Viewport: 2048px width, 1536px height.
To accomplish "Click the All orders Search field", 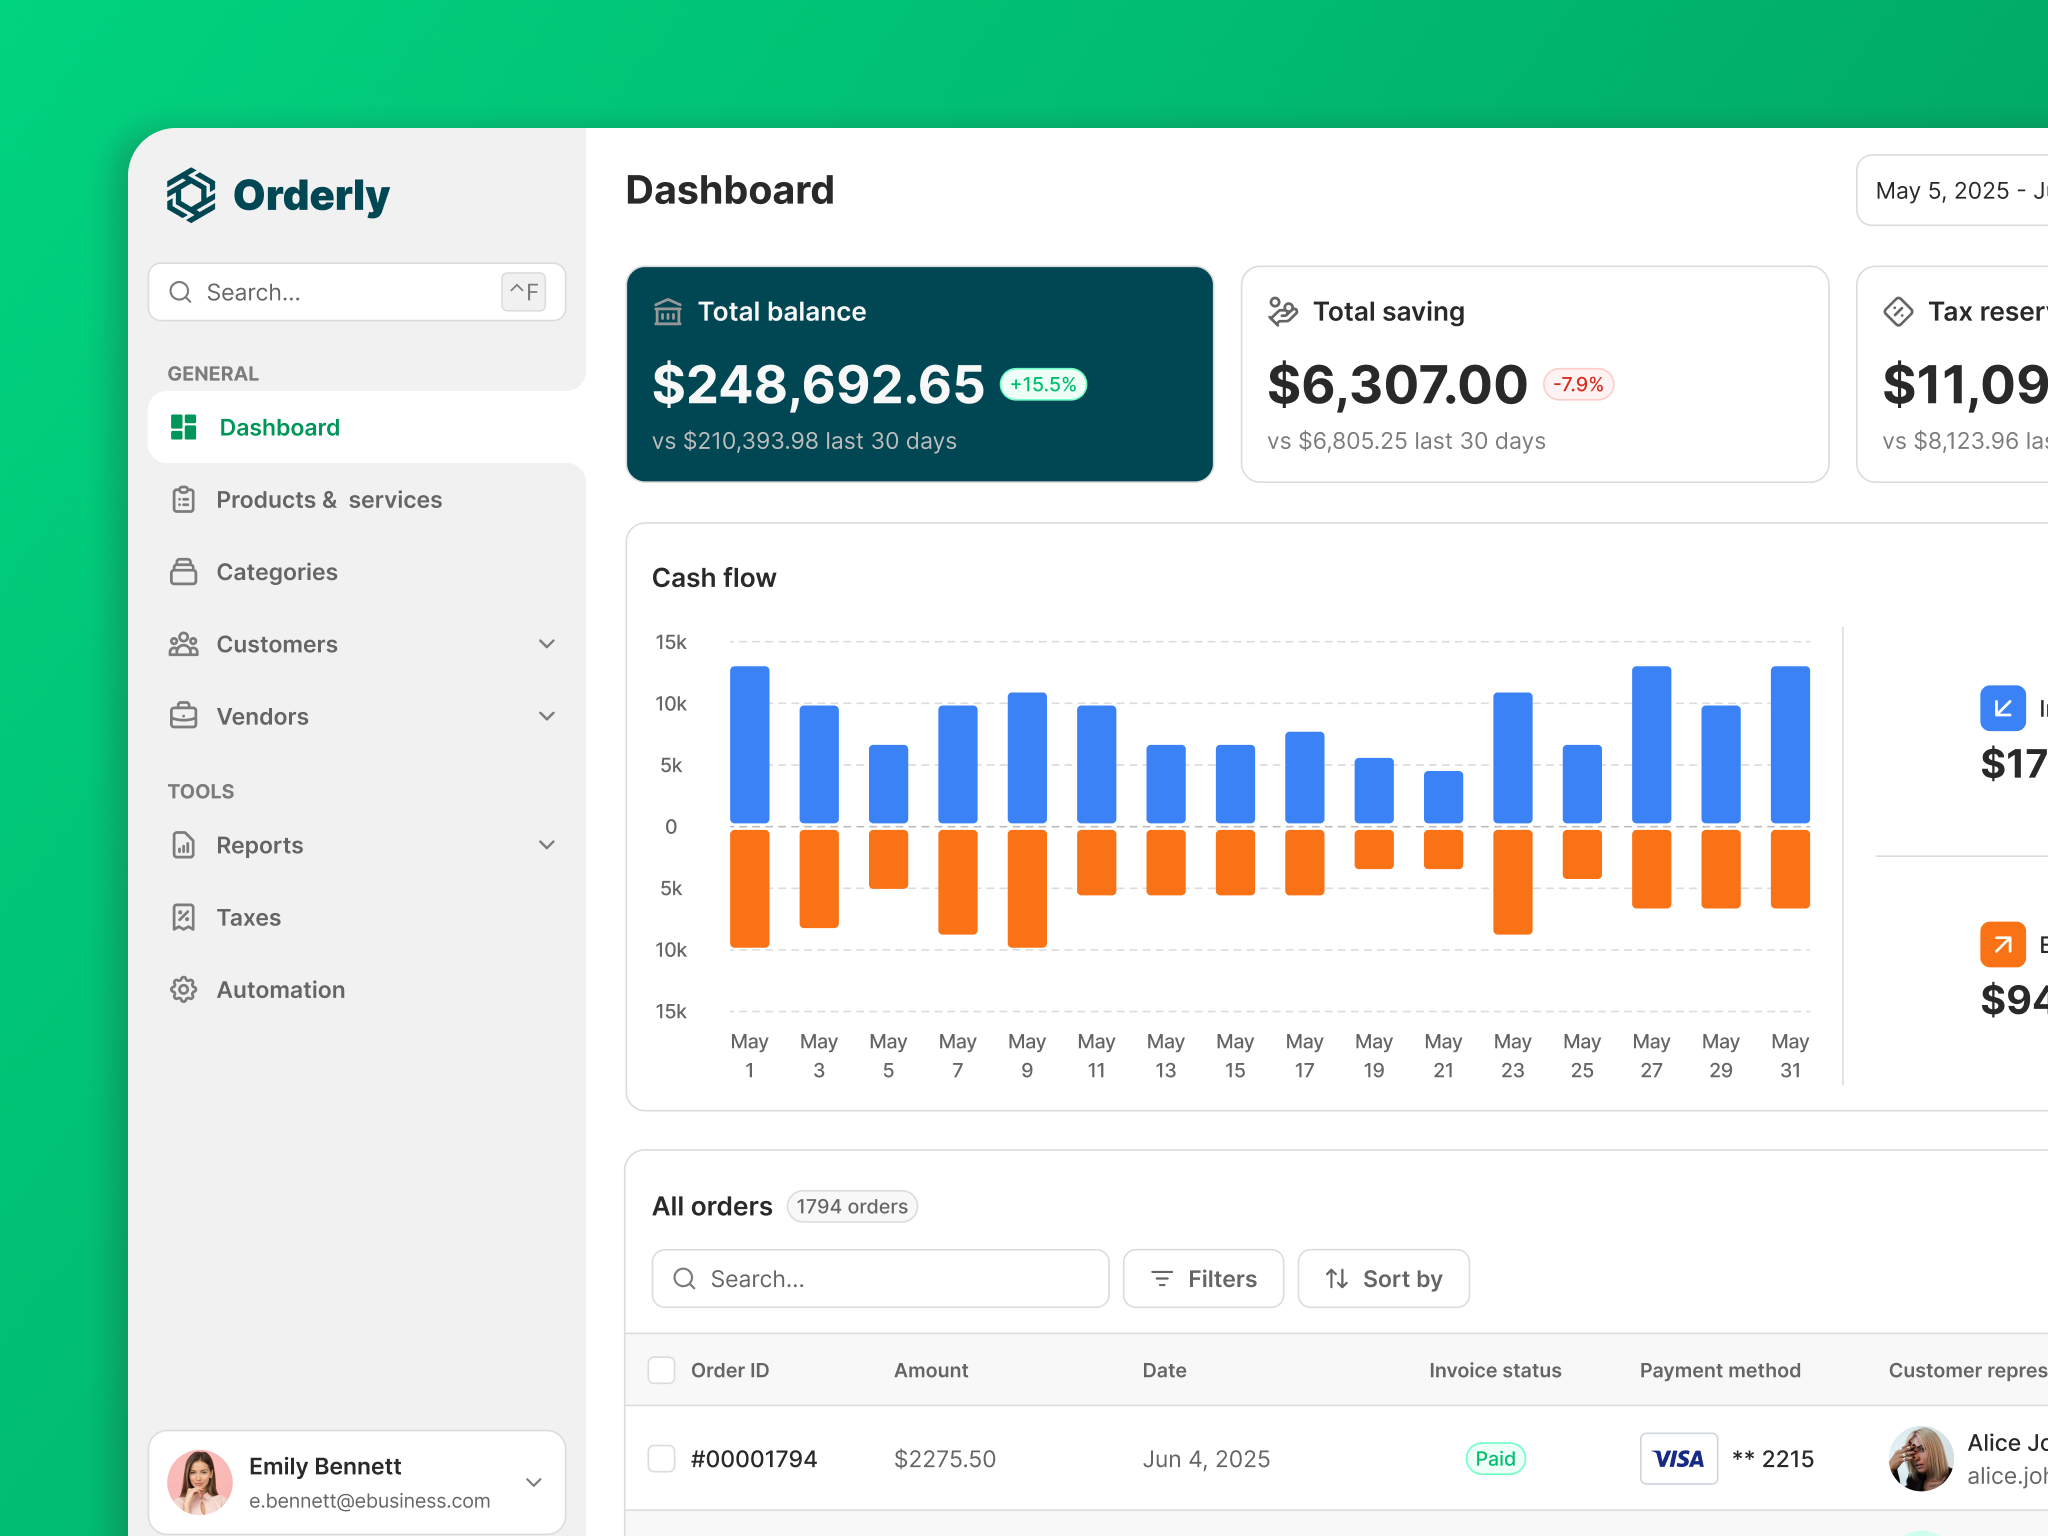I will pyautogui.click(x=880, y=1278).
